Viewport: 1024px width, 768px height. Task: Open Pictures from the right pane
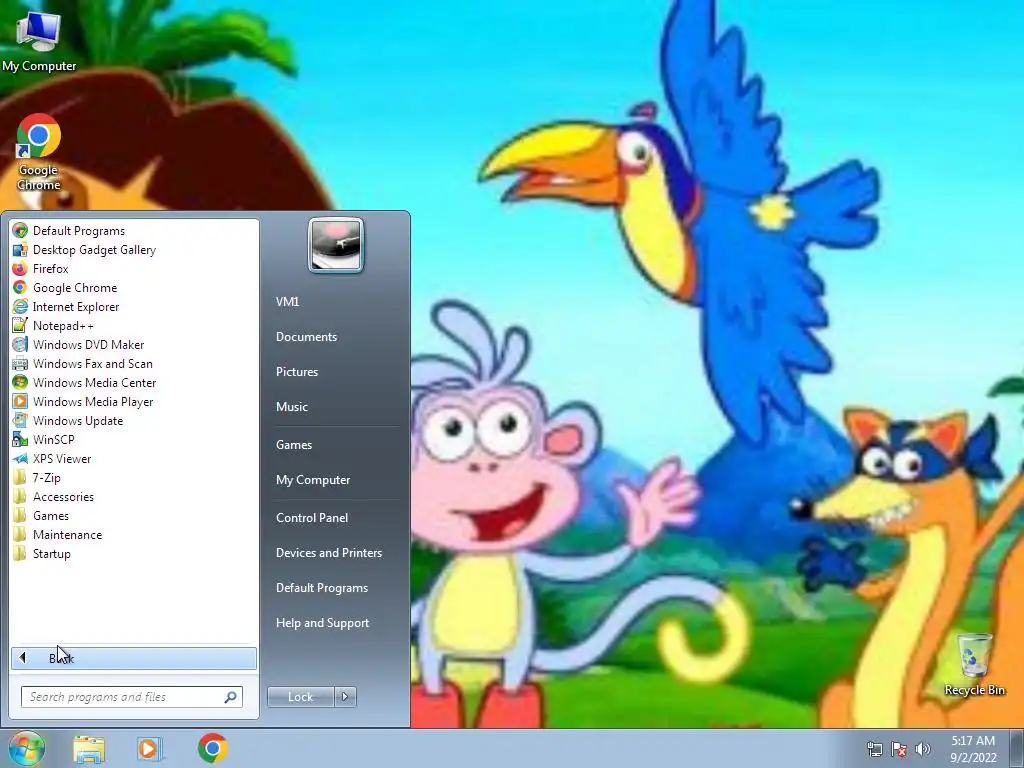pyautogui.click(x=297, y=372)
